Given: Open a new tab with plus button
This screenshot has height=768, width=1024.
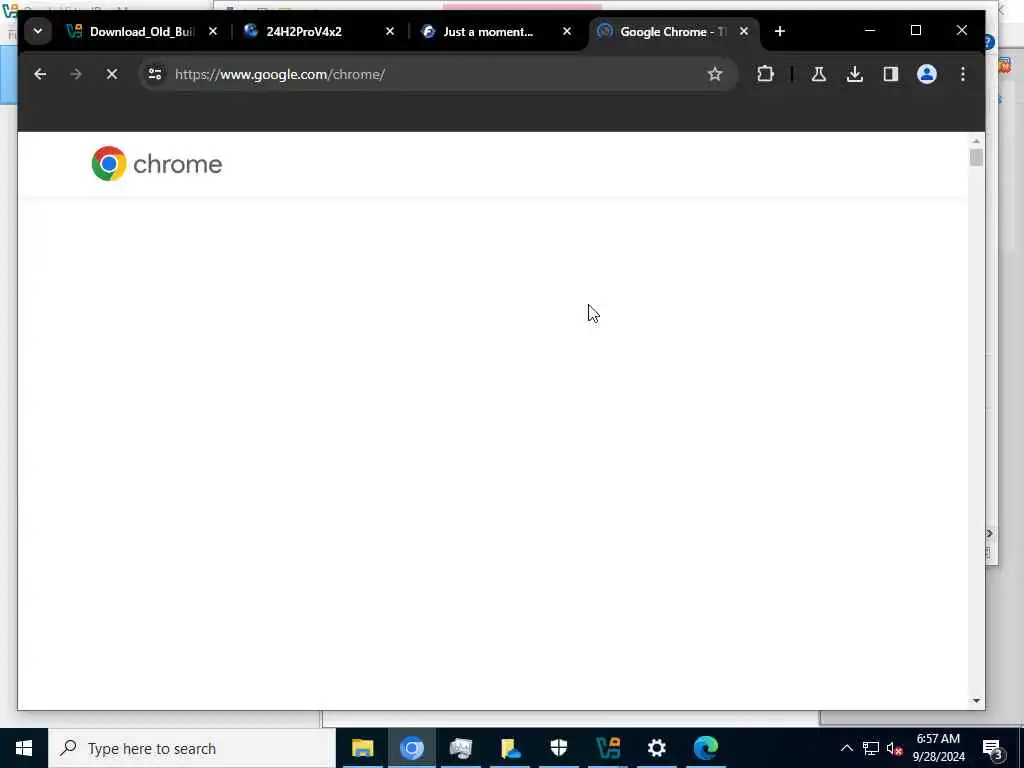Looking at the screenshot, I should pos(780,31).
